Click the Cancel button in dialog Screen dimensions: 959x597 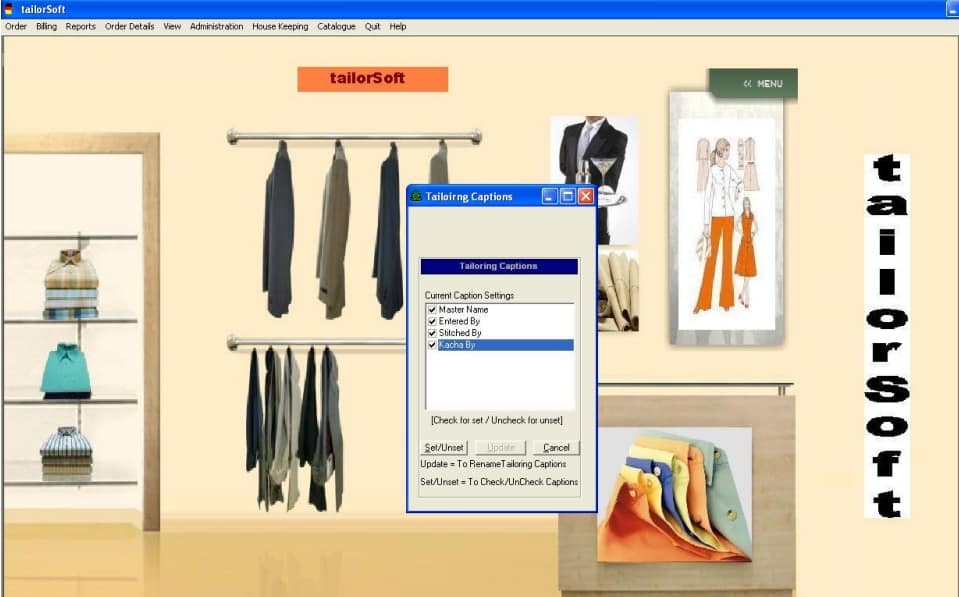(x=556, y=448)
